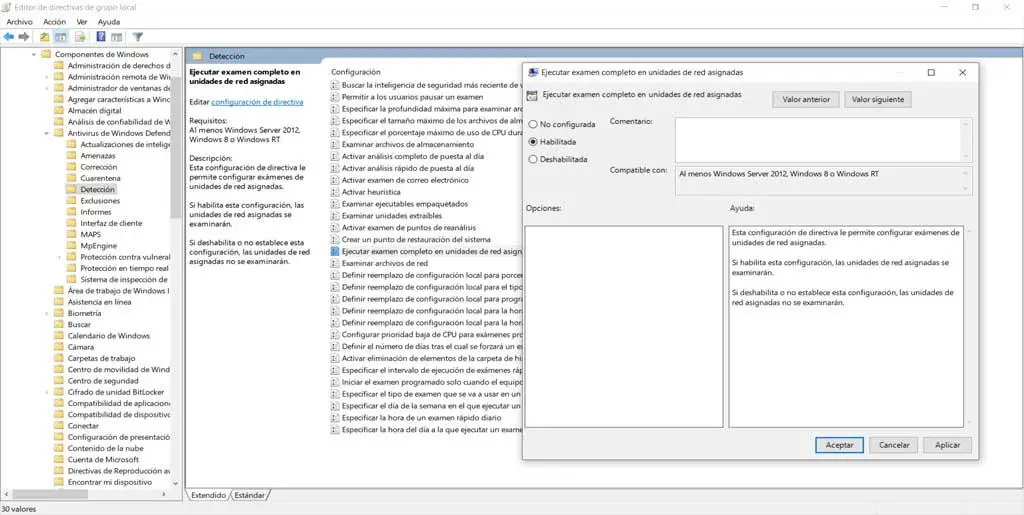Toggle the Show/Hide console tree icon
Screen dimensions: 1024x515
click(60, 37)
